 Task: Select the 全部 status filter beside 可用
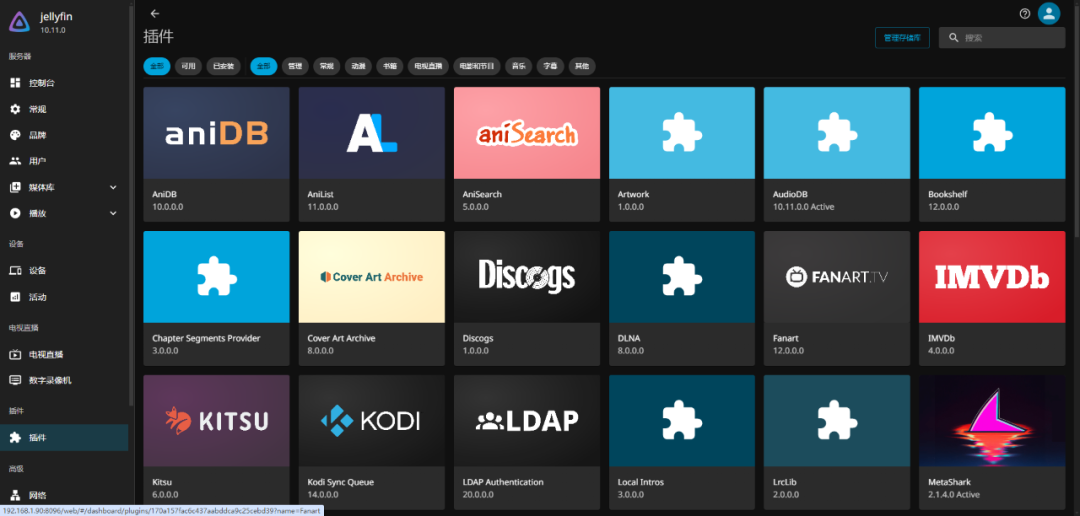[x=157, y=66]
